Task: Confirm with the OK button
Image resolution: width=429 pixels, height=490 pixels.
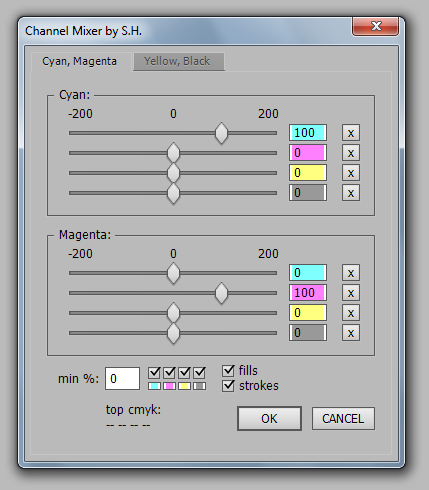Action: (269, 419)
